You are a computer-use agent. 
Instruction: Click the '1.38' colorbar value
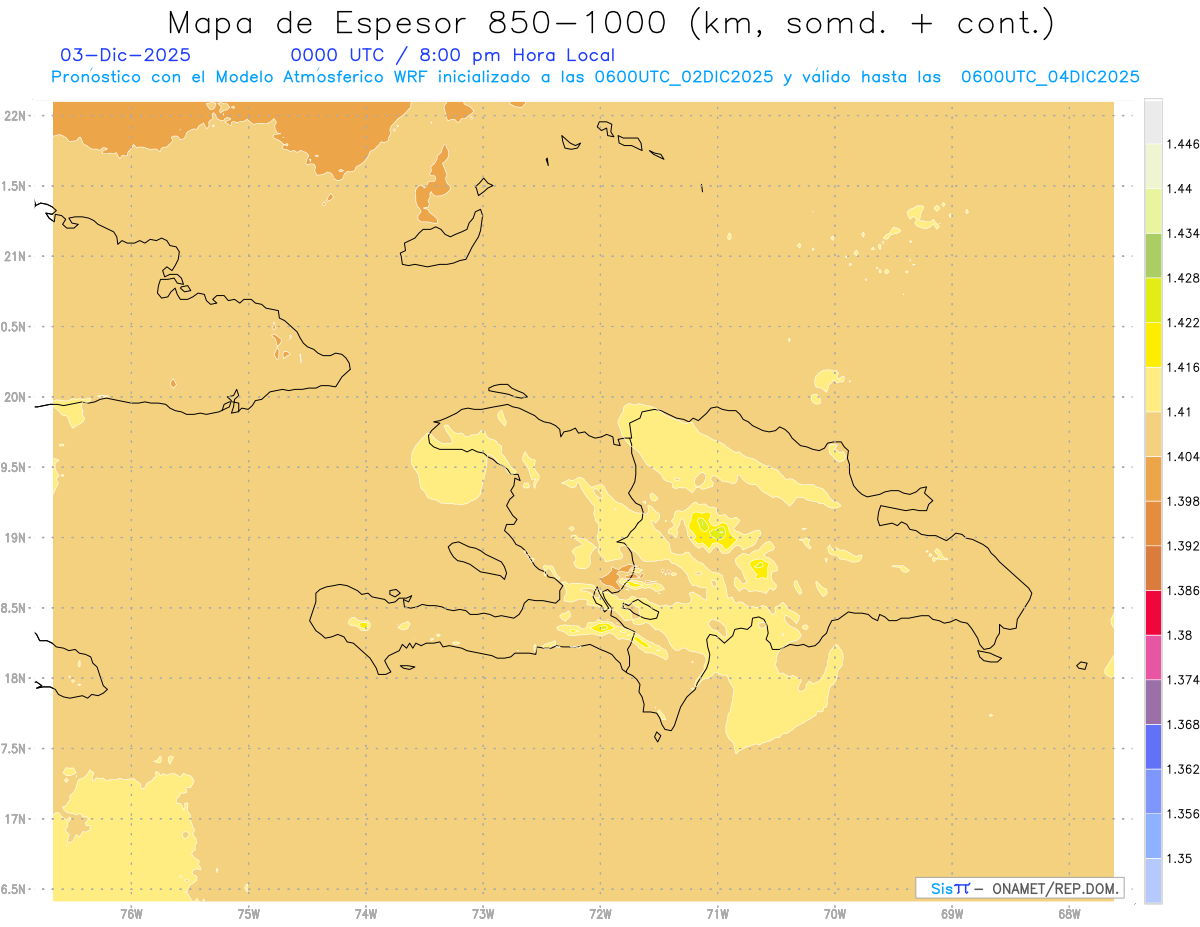tap(1178, 635)
